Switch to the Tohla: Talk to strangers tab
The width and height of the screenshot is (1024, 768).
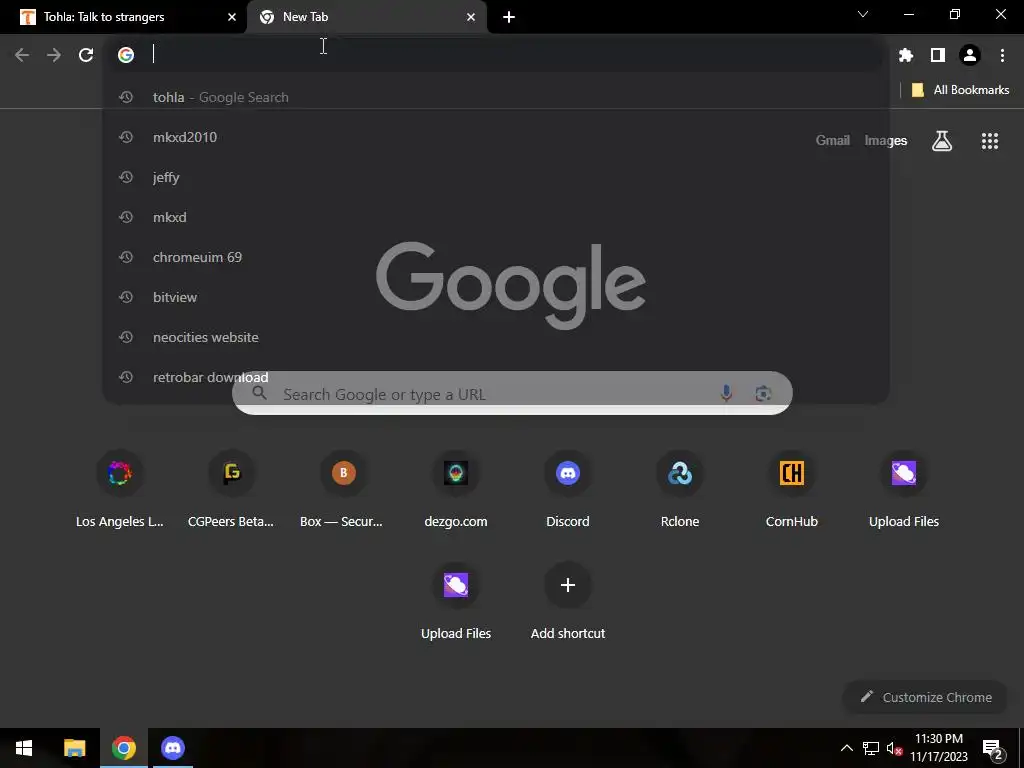123,17
